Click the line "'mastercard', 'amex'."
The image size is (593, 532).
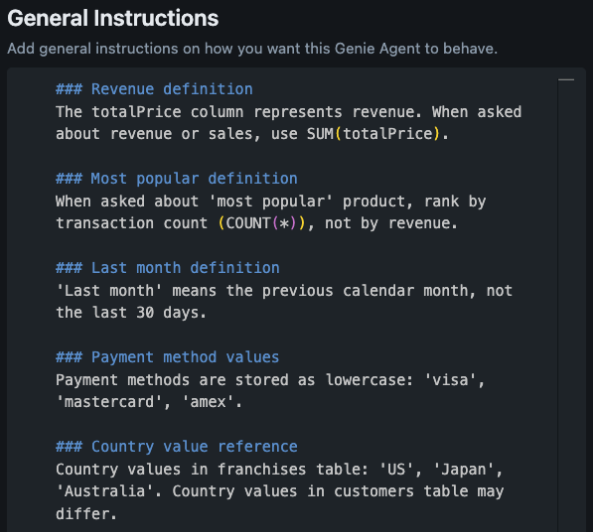point(149,402)
